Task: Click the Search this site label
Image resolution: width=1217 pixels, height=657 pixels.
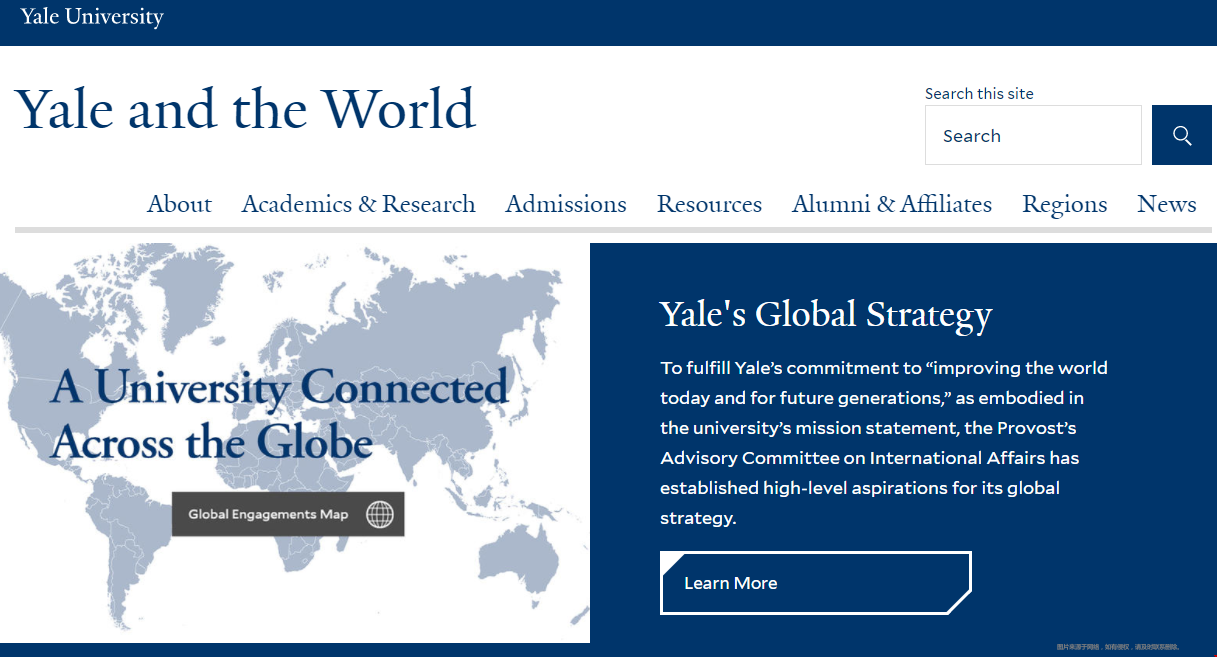Action: pyautogui.click(x=979, y=93)
